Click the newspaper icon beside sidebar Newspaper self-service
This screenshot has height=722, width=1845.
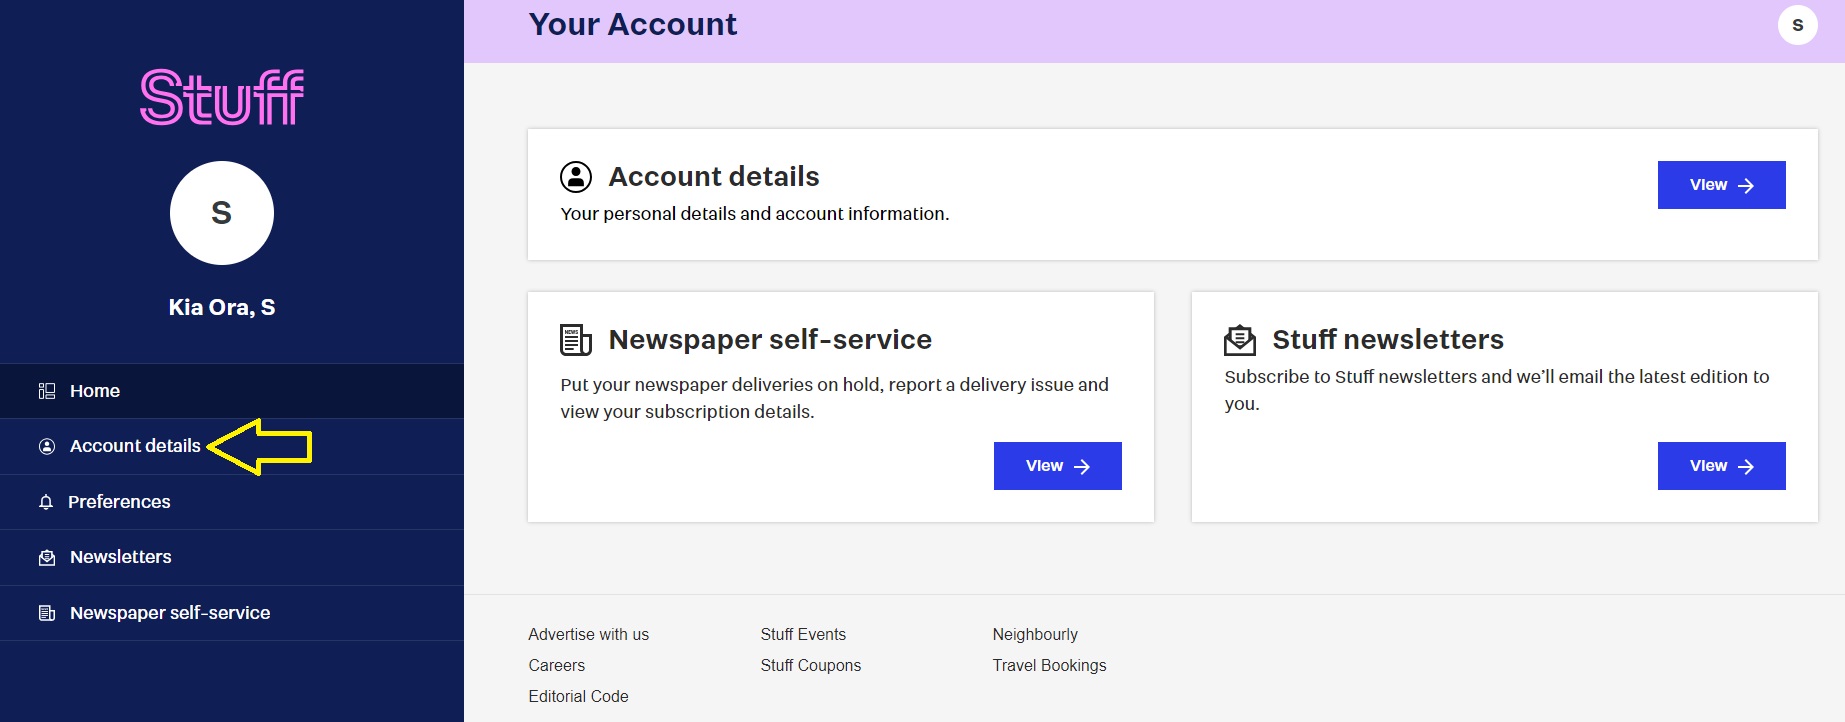click(x=47, y=613)
